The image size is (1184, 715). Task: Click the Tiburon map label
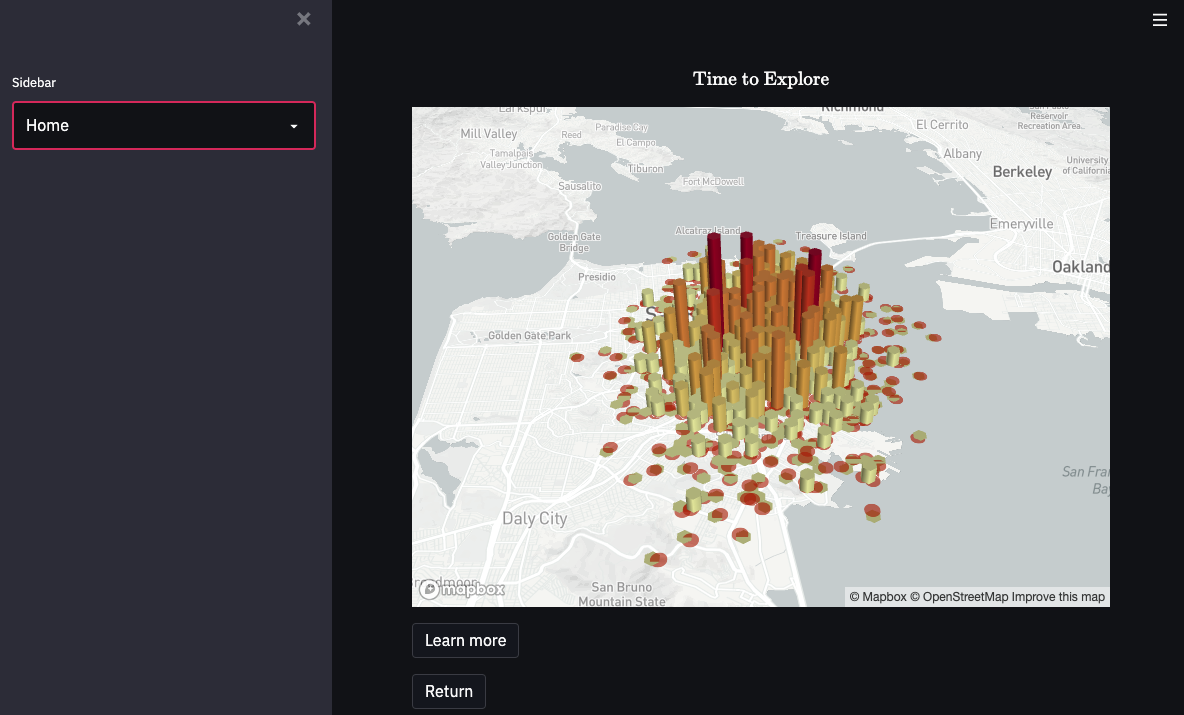click(646, 168)
